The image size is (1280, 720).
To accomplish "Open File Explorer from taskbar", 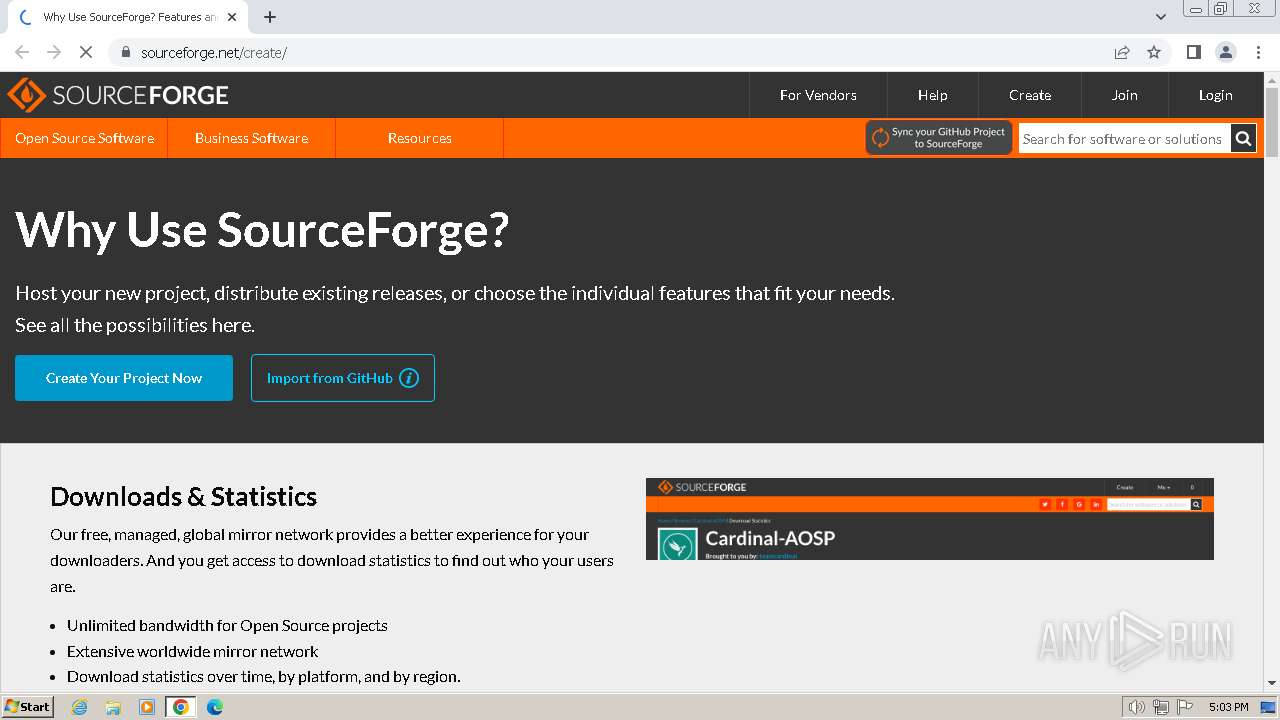I will pyautogui.click(x=113, y=707).
